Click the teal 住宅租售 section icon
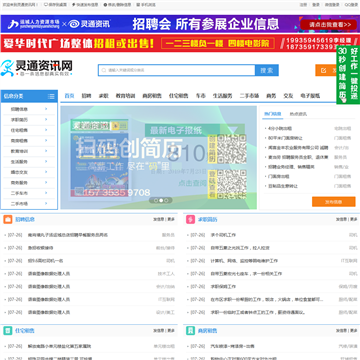The image size is (360, 360). (x=8, y=331)
